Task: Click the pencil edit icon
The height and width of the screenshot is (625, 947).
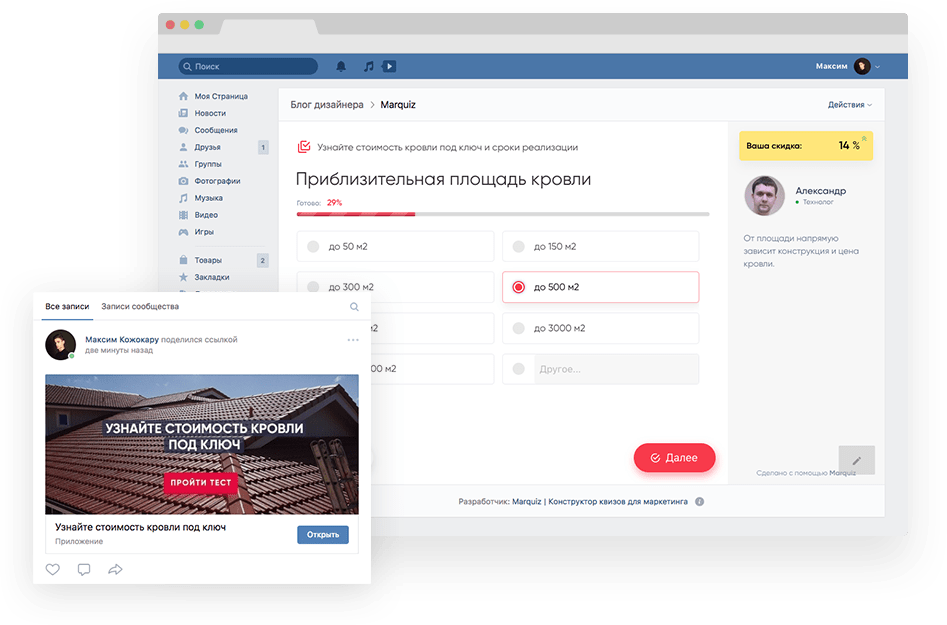Action: coord(857,460)
